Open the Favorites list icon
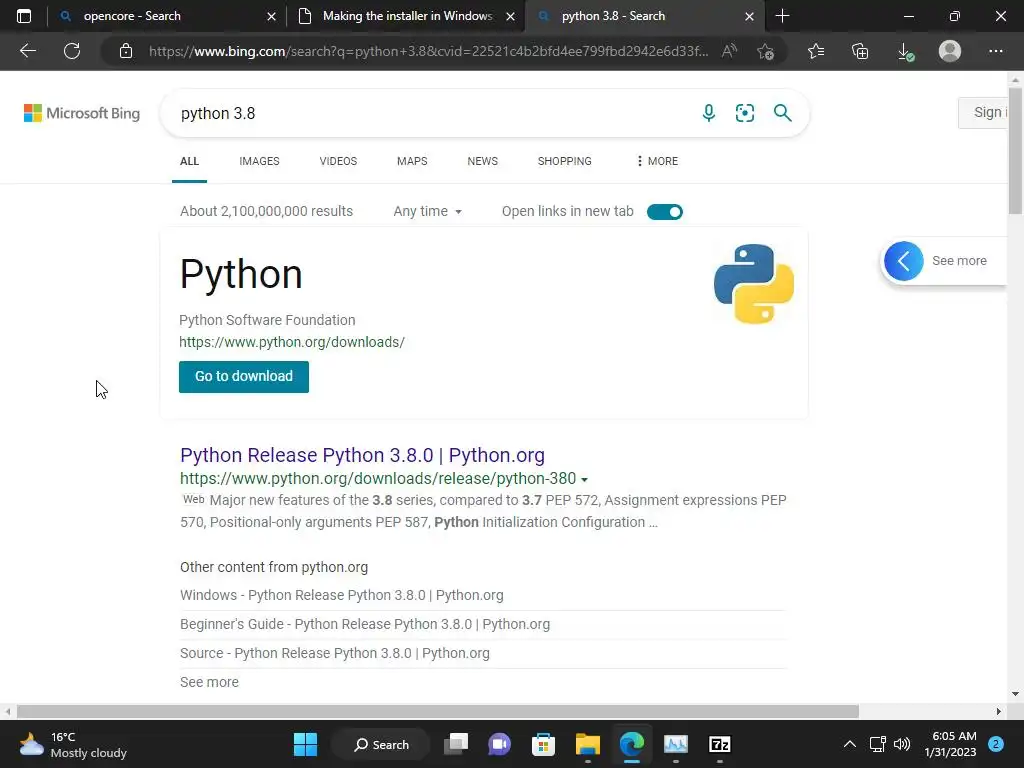 tap(816, 51)
